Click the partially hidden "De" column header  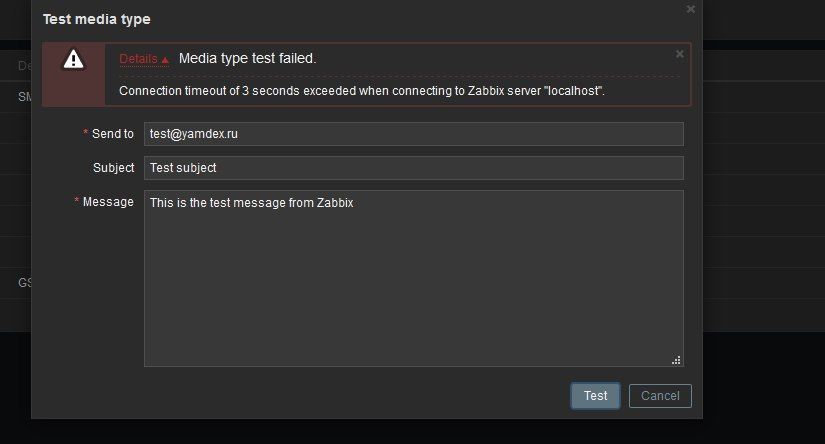(x=24, y=66)
